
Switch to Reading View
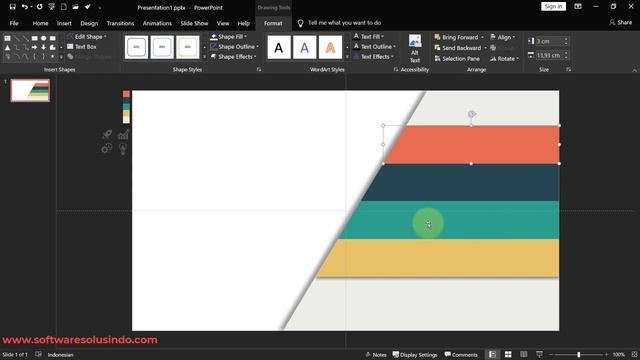(x=524, y=354)
